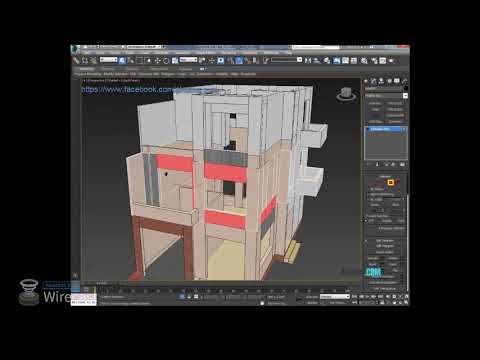Open the Render Setup dialog
Viewport: 480px width, 360px height.
[374, 60]
